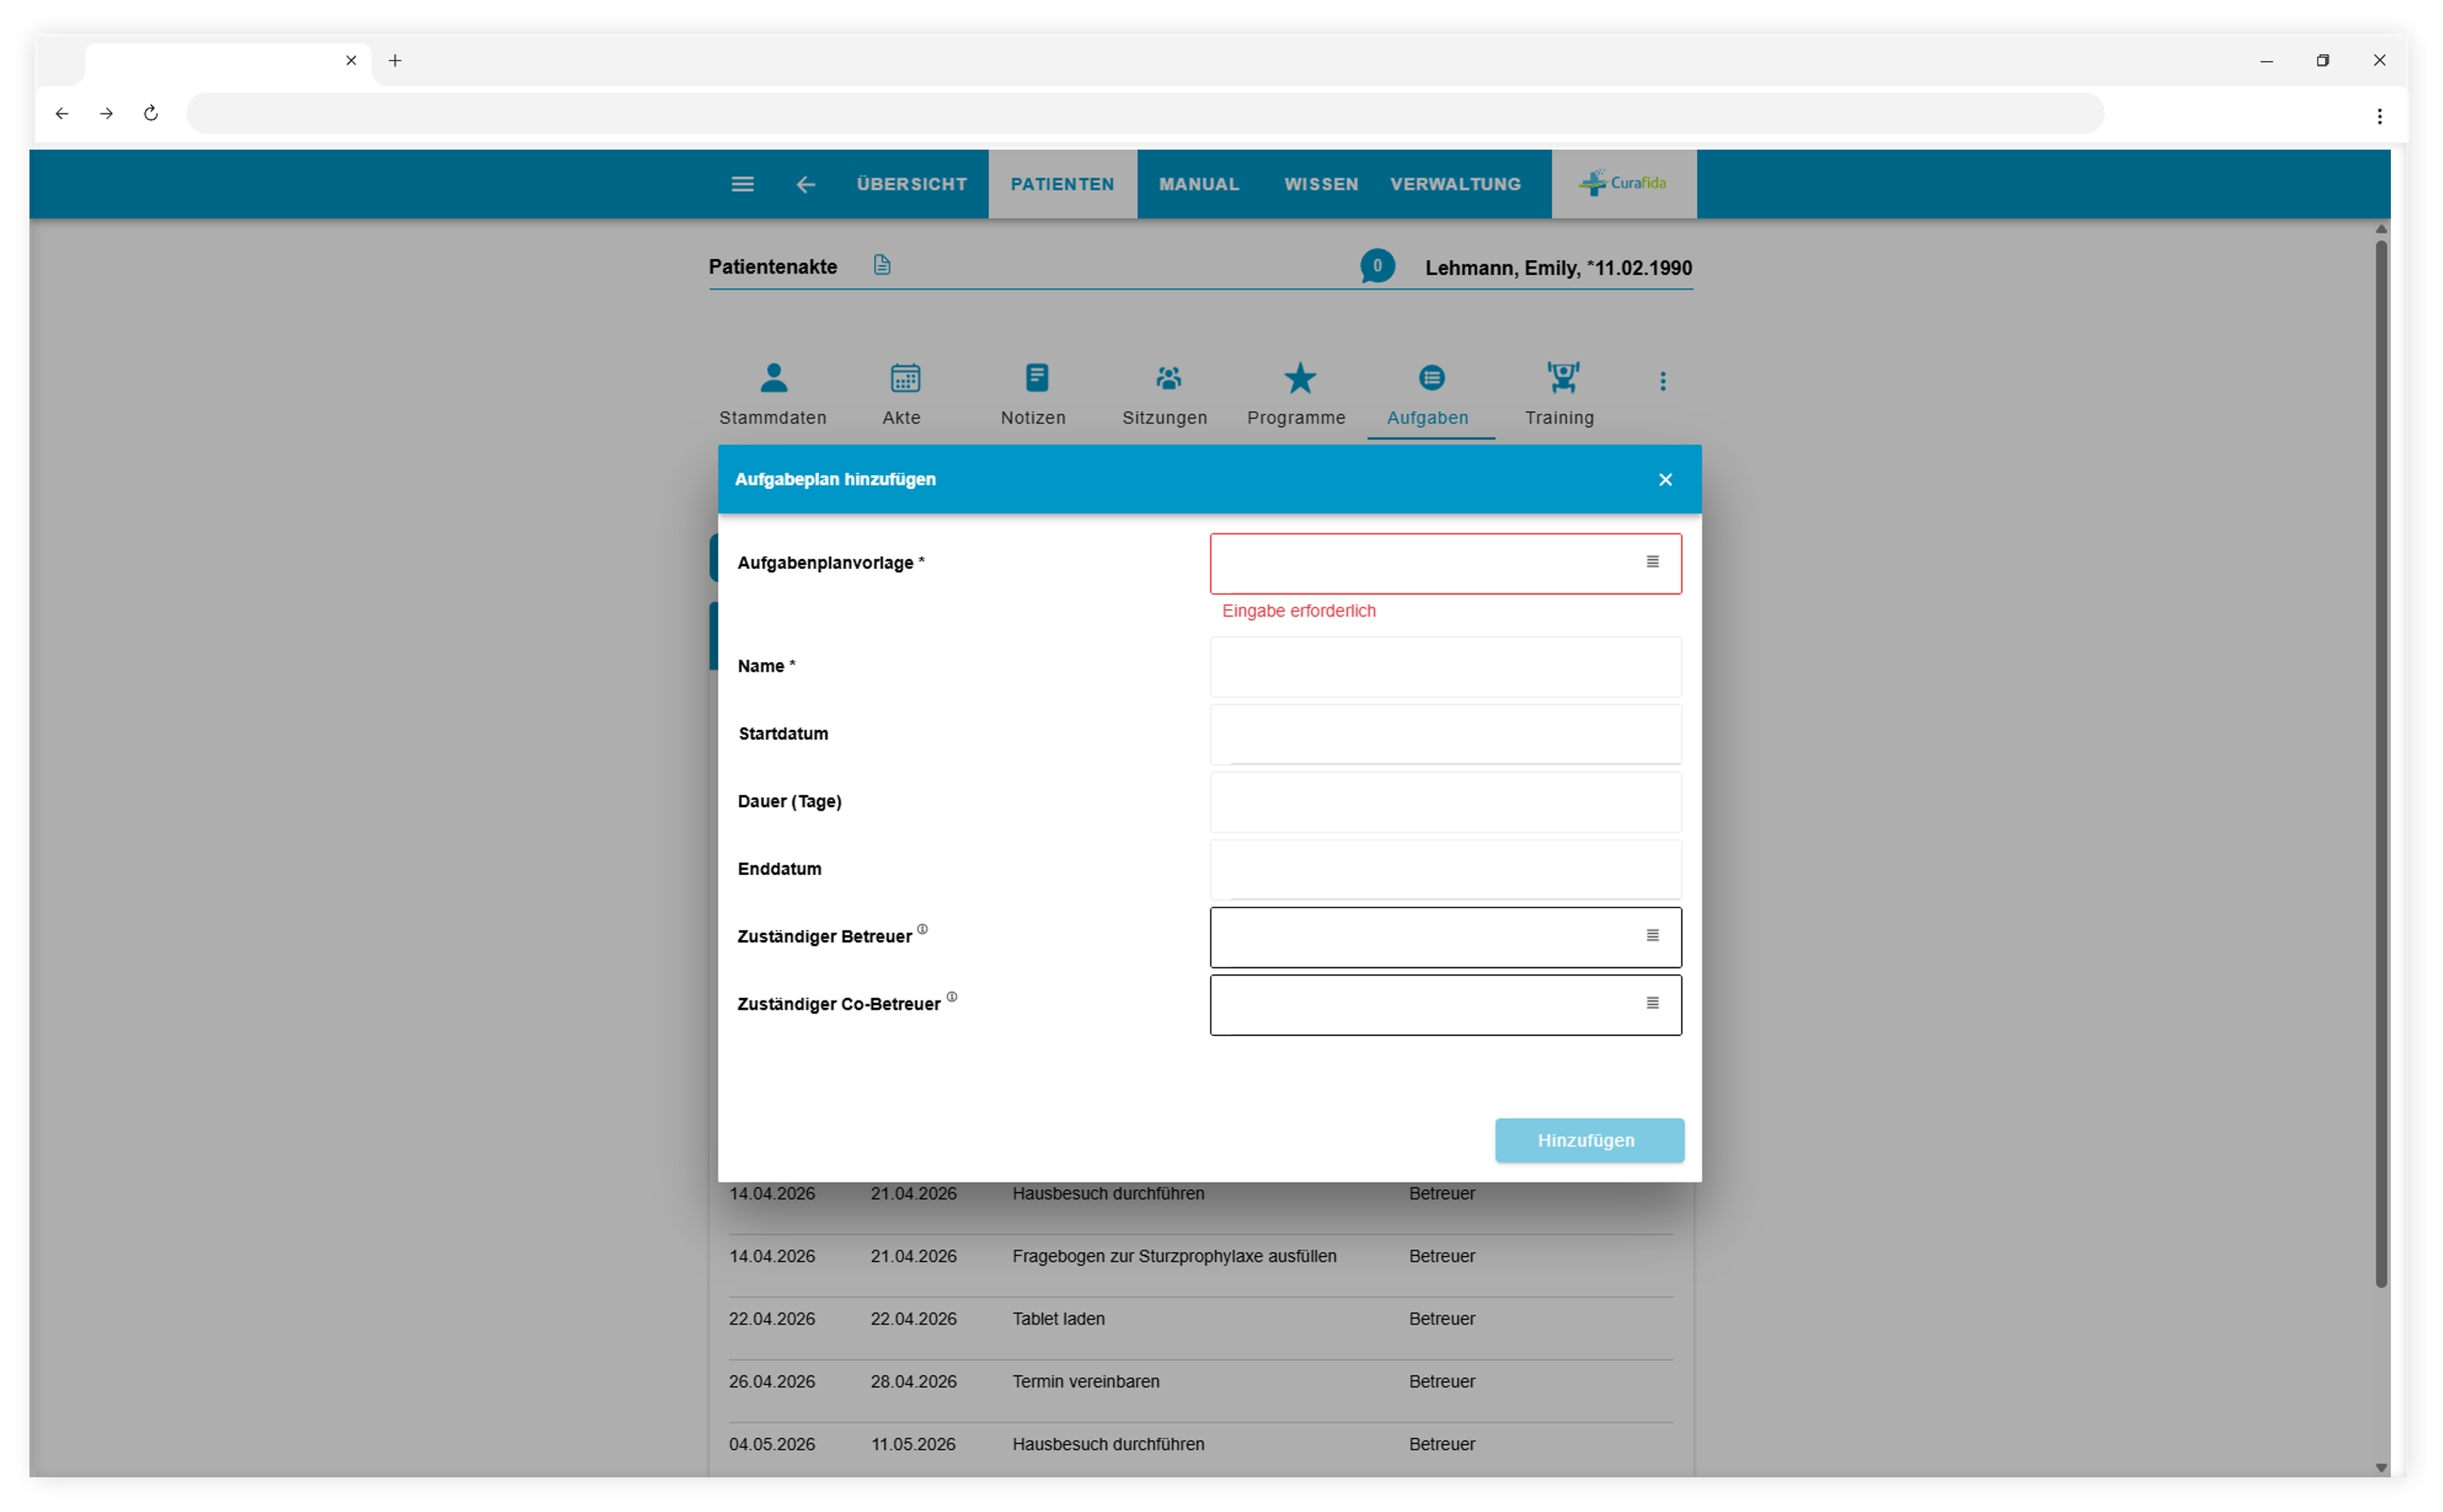Image resolution: width=2443 pixels, height=1512 pixels.
Task: Go to the ÜBERSICHT menu
Action: click(x=911, y=184)
